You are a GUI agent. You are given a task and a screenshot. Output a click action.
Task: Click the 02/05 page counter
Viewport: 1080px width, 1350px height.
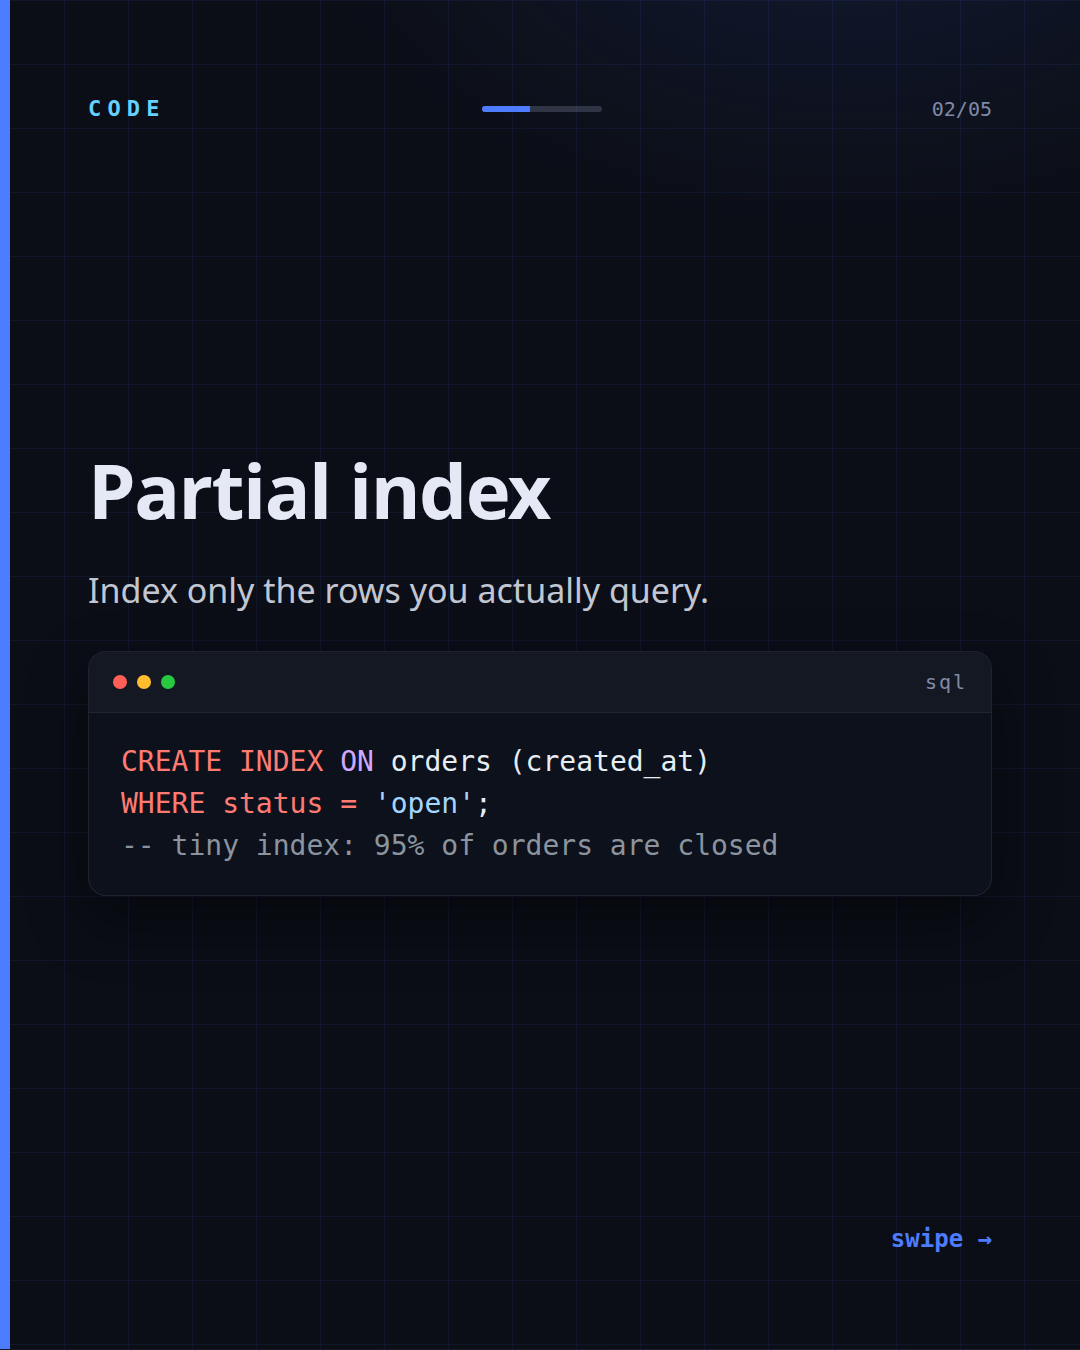coord(961,109)
